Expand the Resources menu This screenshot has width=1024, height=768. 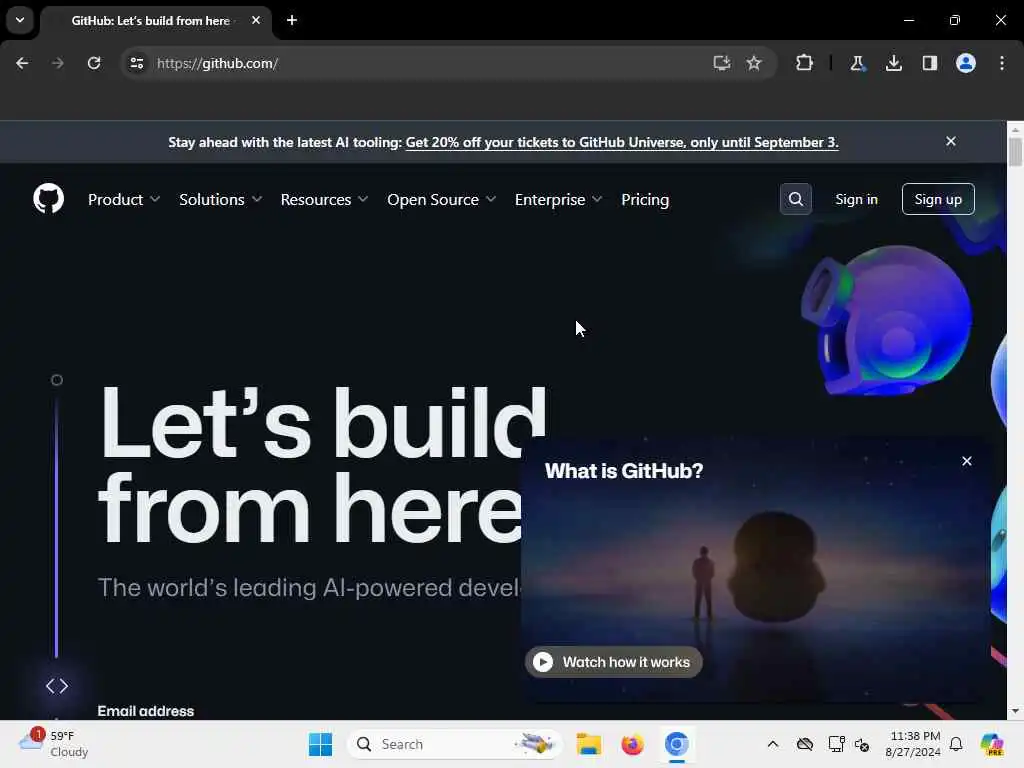pyautogui.click(x=325, y=199)
